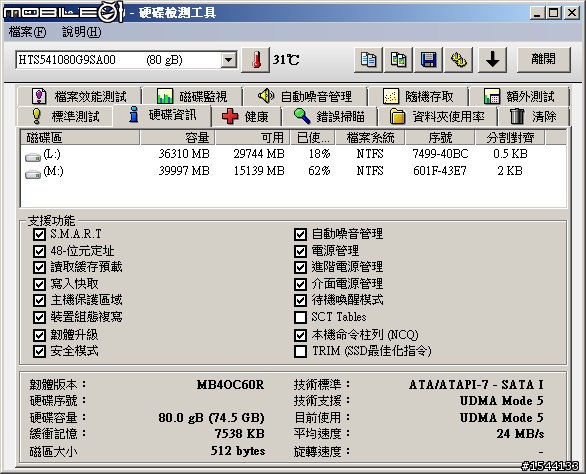
Task: Click the ATA/ATAPI-7 - SATA I value
Action: pyautogui.click(x=476, y=385)
